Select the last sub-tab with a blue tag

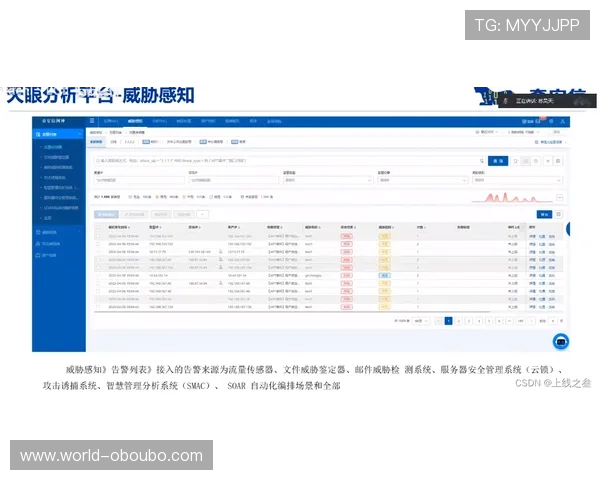click(x=238, y=142)
